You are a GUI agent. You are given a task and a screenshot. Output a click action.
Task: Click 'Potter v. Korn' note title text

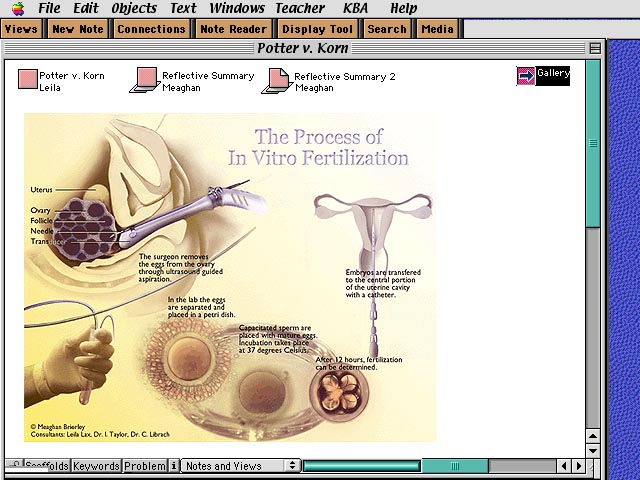tap(72, 76)
